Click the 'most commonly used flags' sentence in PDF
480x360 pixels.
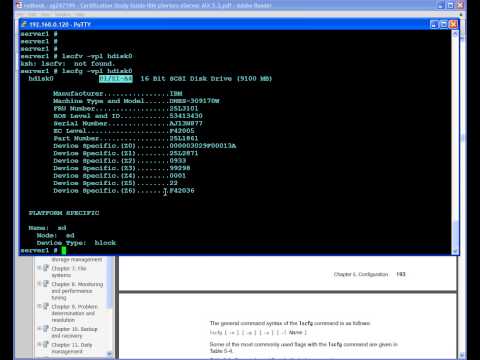click(304, 347)
